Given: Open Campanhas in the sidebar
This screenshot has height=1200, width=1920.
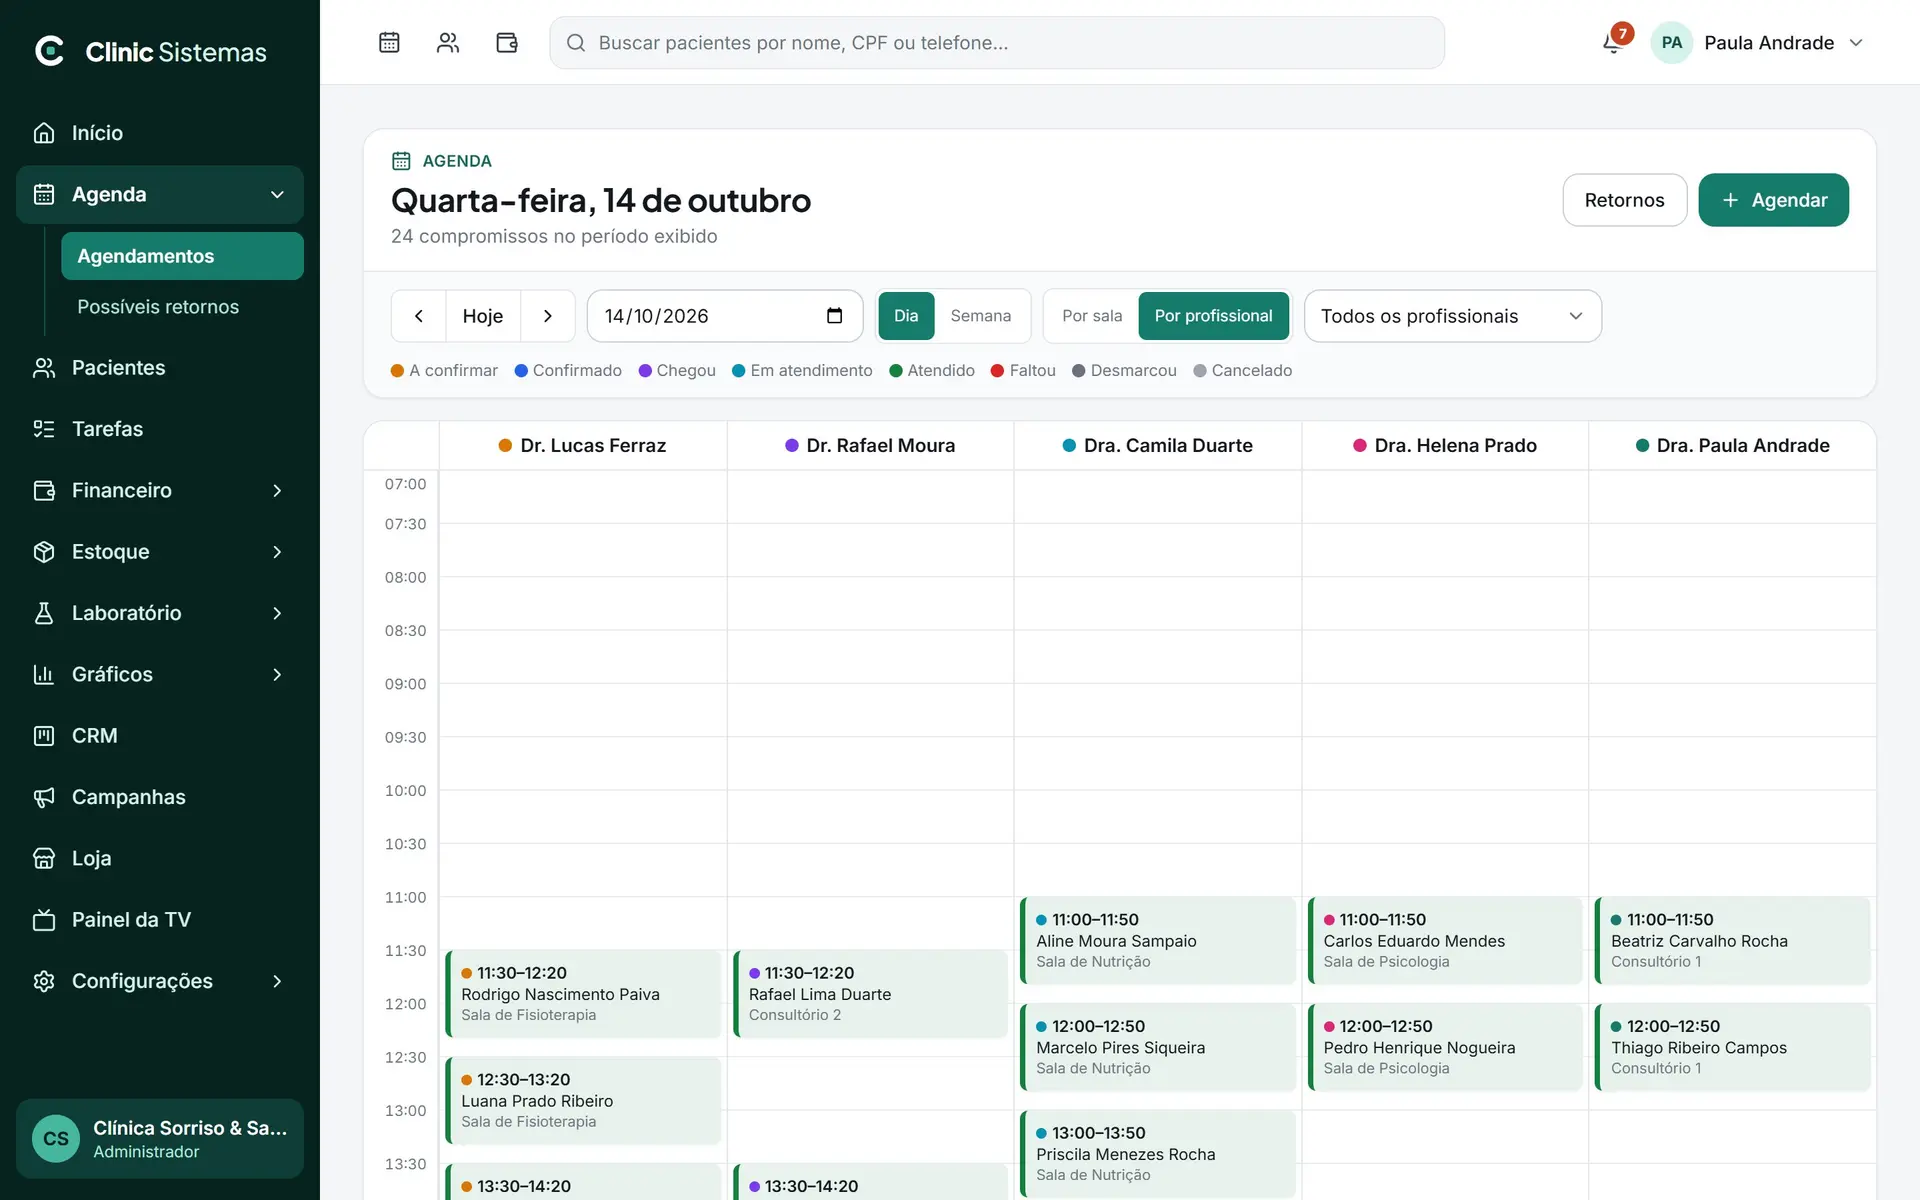Looking at the screenshot, I should point(160,797).
